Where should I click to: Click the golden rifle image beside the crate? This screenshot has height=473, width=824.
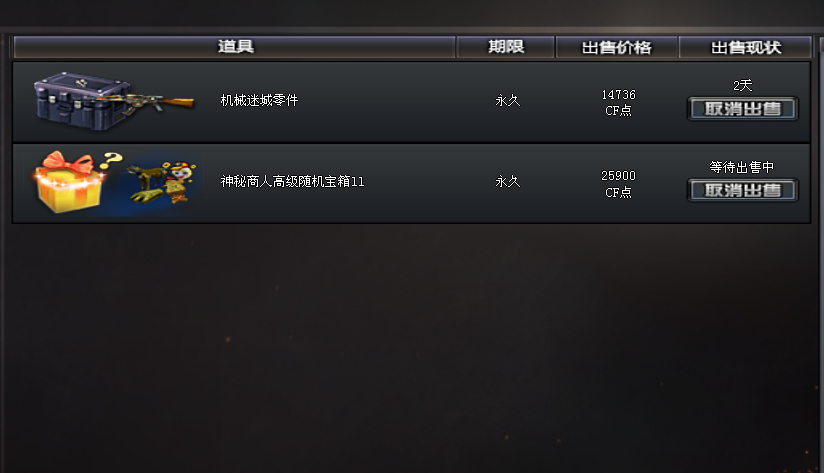(x=158, y=102)
